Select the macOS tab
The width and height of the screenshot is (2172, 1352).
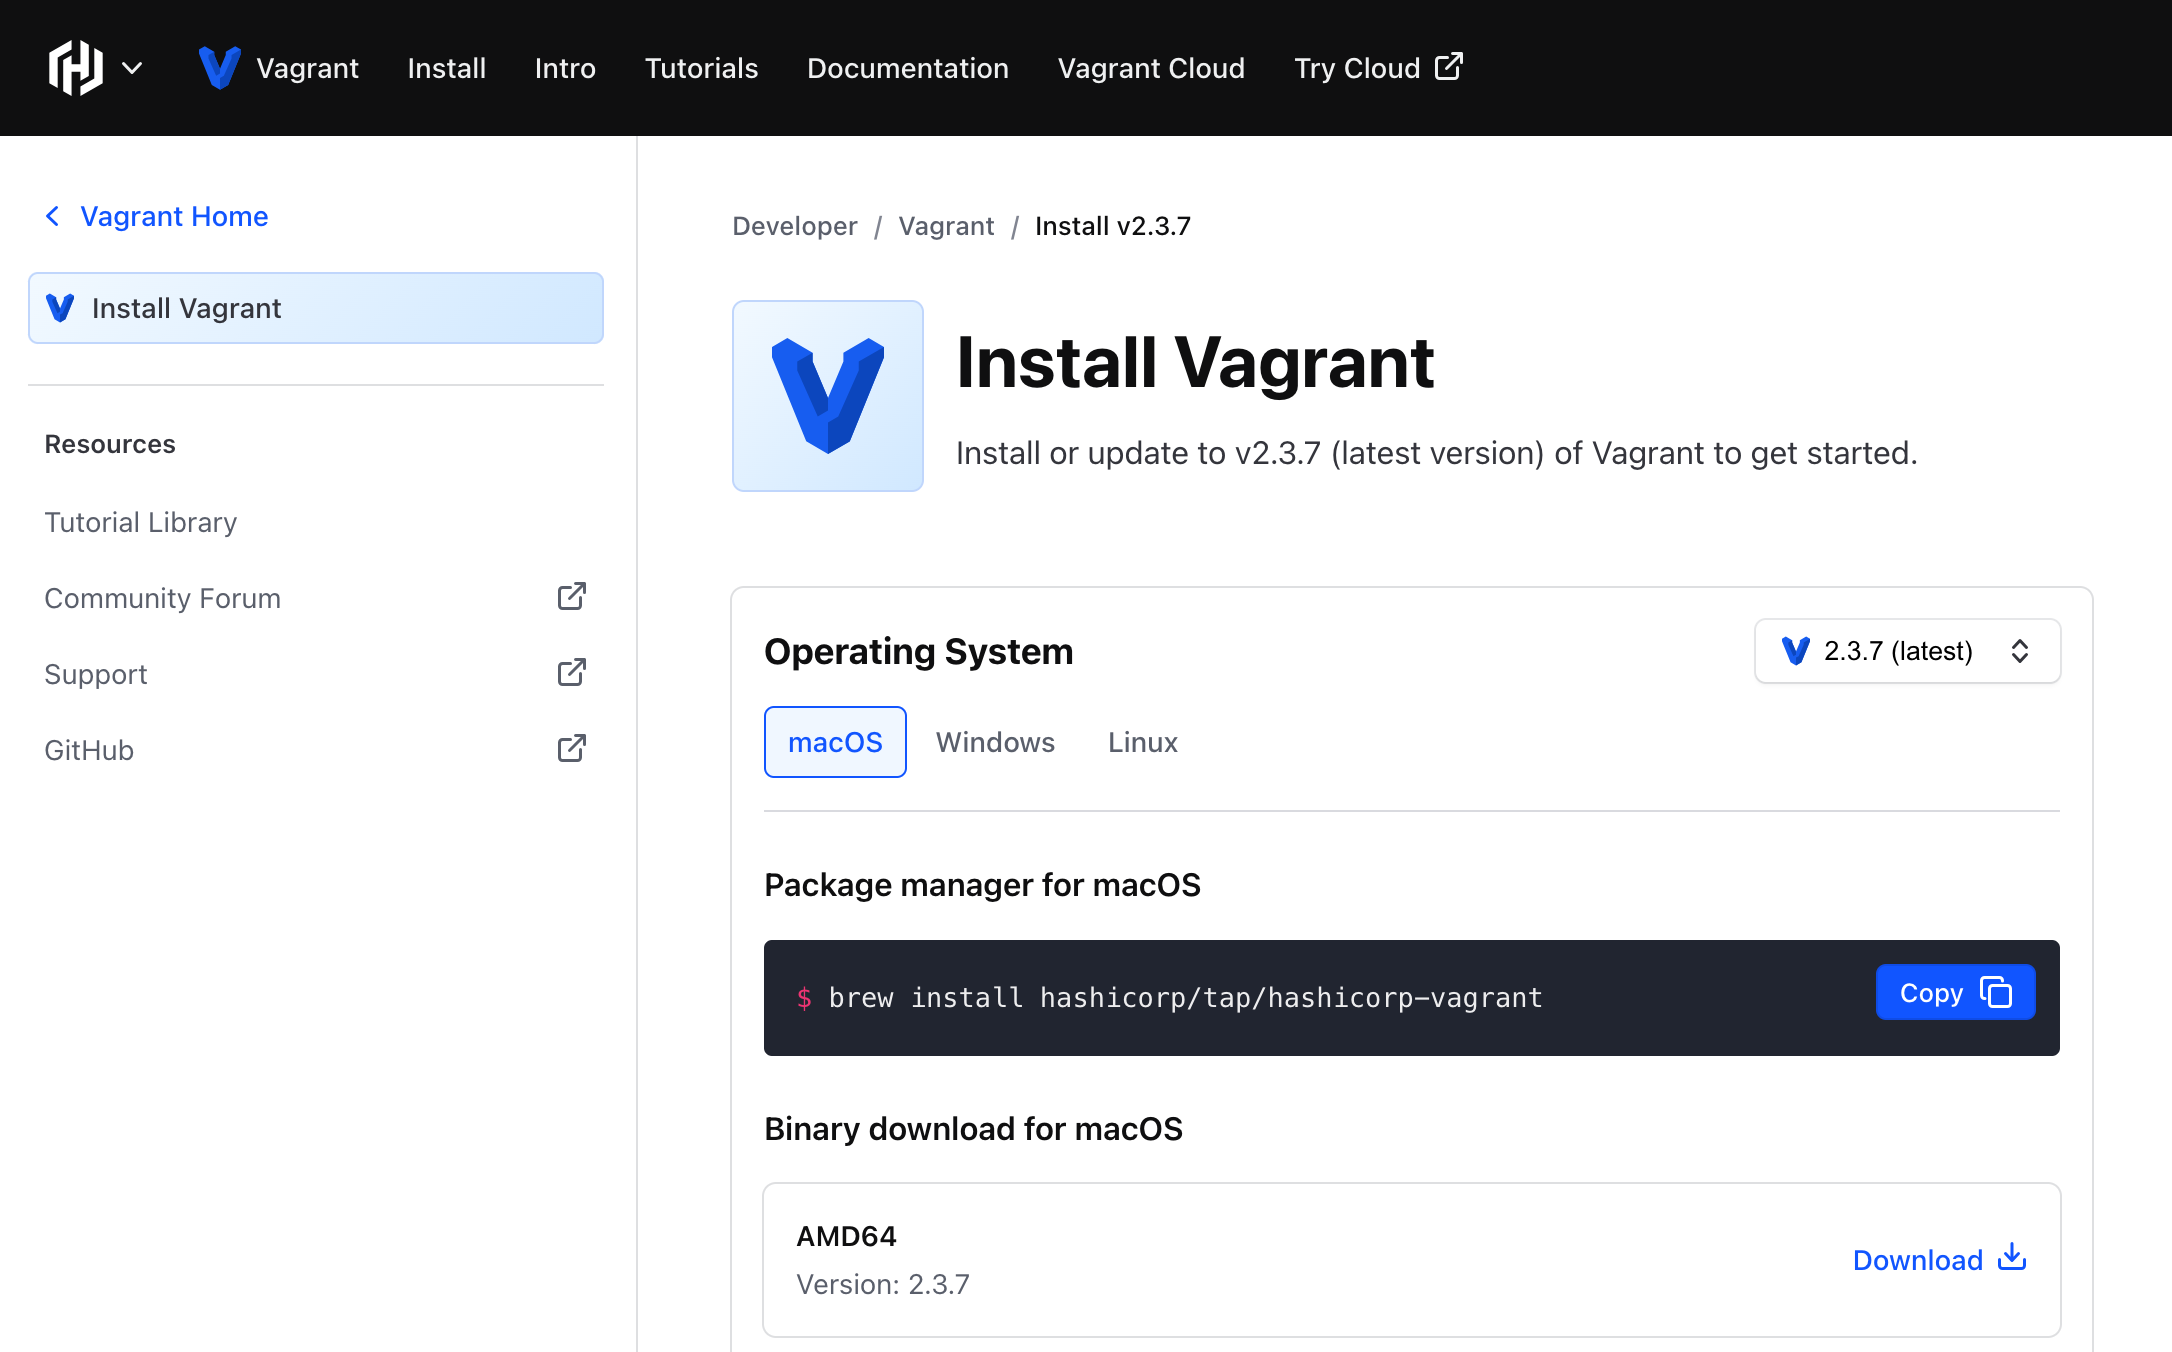pos(835,742)
